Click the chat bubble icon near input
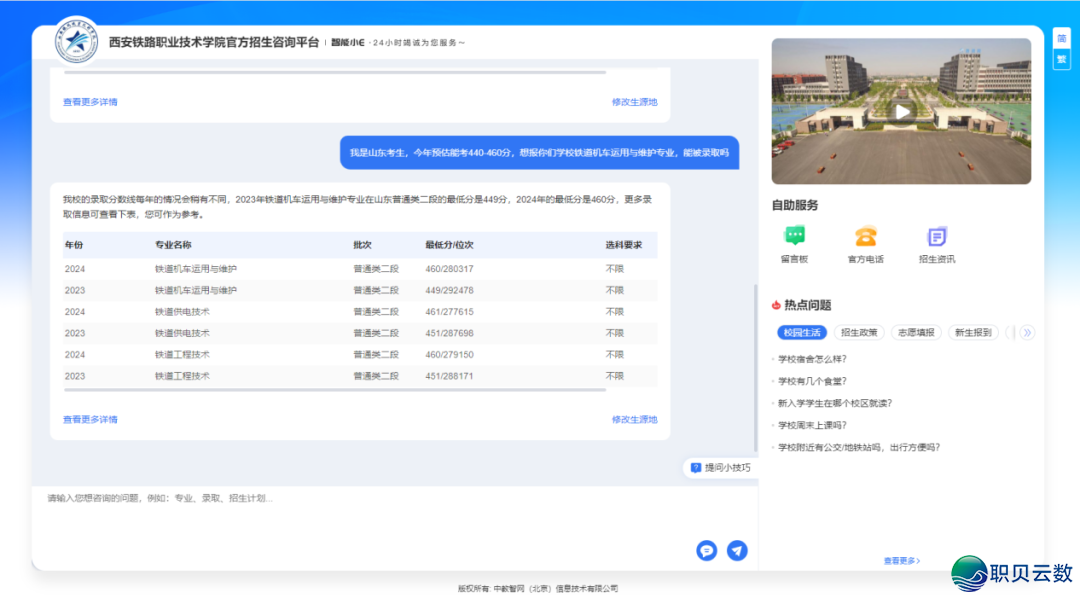 click(x=707, y=550)
